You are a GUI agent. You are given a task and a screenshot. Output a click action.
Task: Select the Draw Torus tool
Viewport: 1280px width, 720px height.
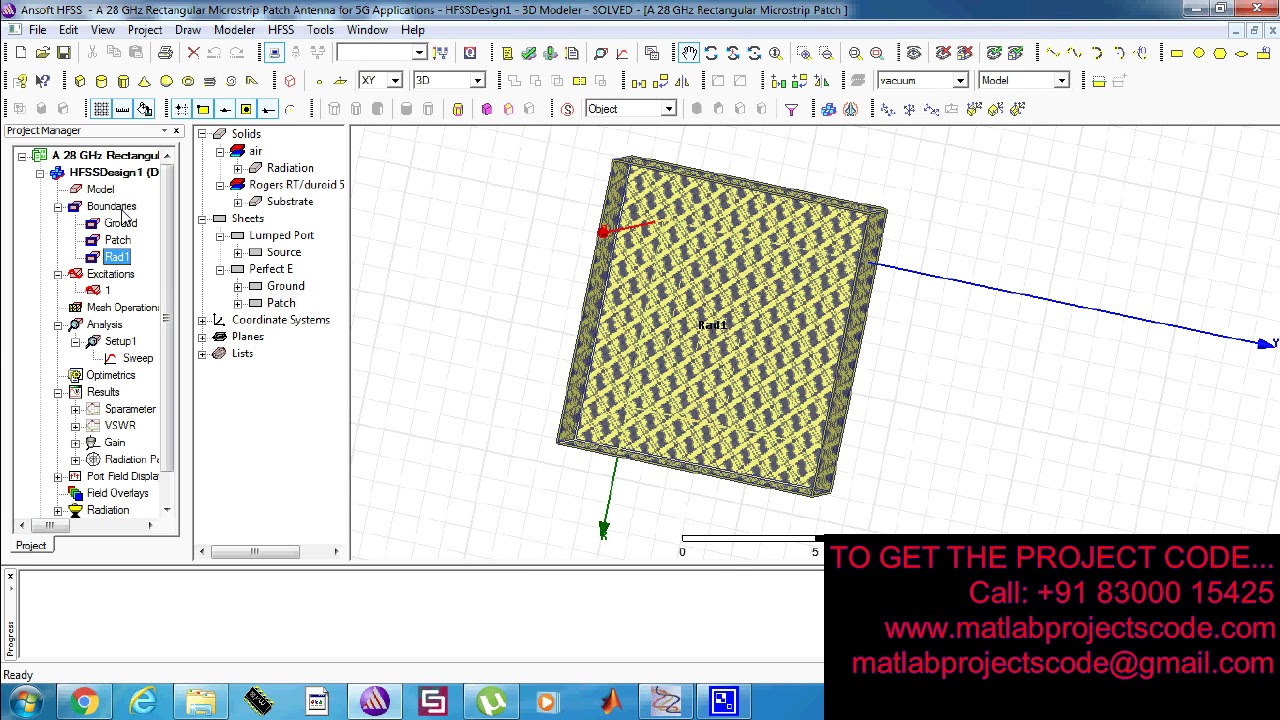coord(188,81)
